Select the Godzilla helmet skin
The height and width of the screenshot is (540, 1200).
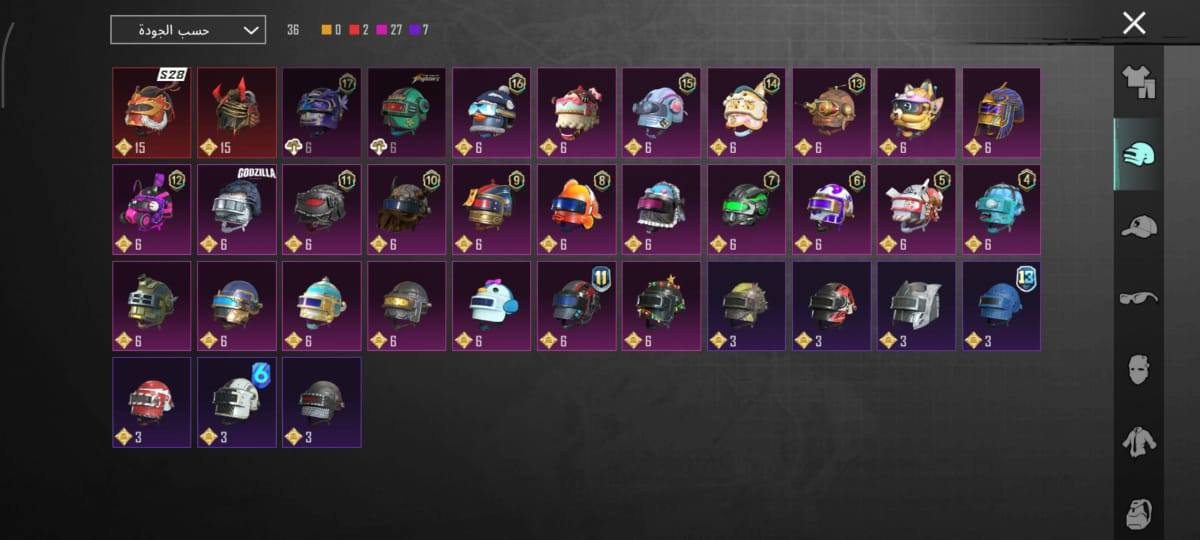[236, 210]
